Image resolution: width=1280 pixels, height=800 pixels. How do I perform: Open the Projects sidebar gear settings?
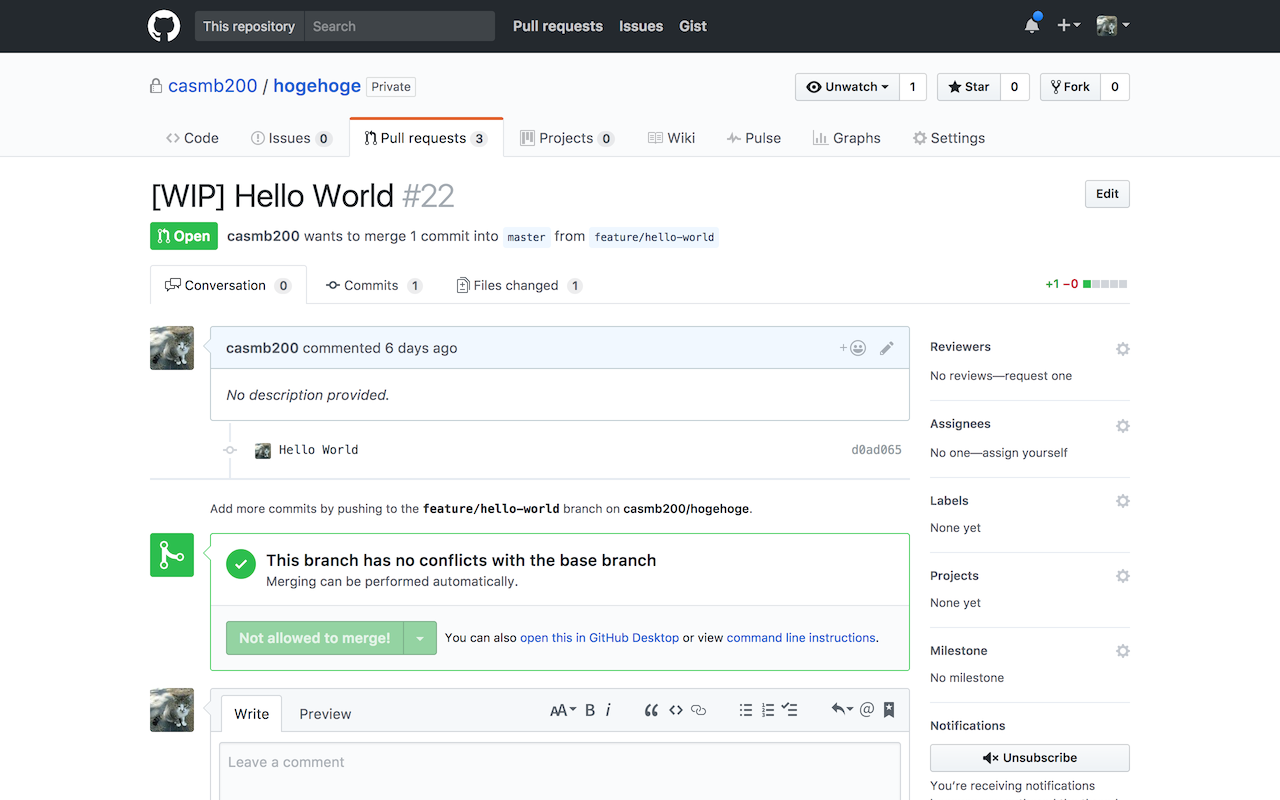[x=1122, y=576]
